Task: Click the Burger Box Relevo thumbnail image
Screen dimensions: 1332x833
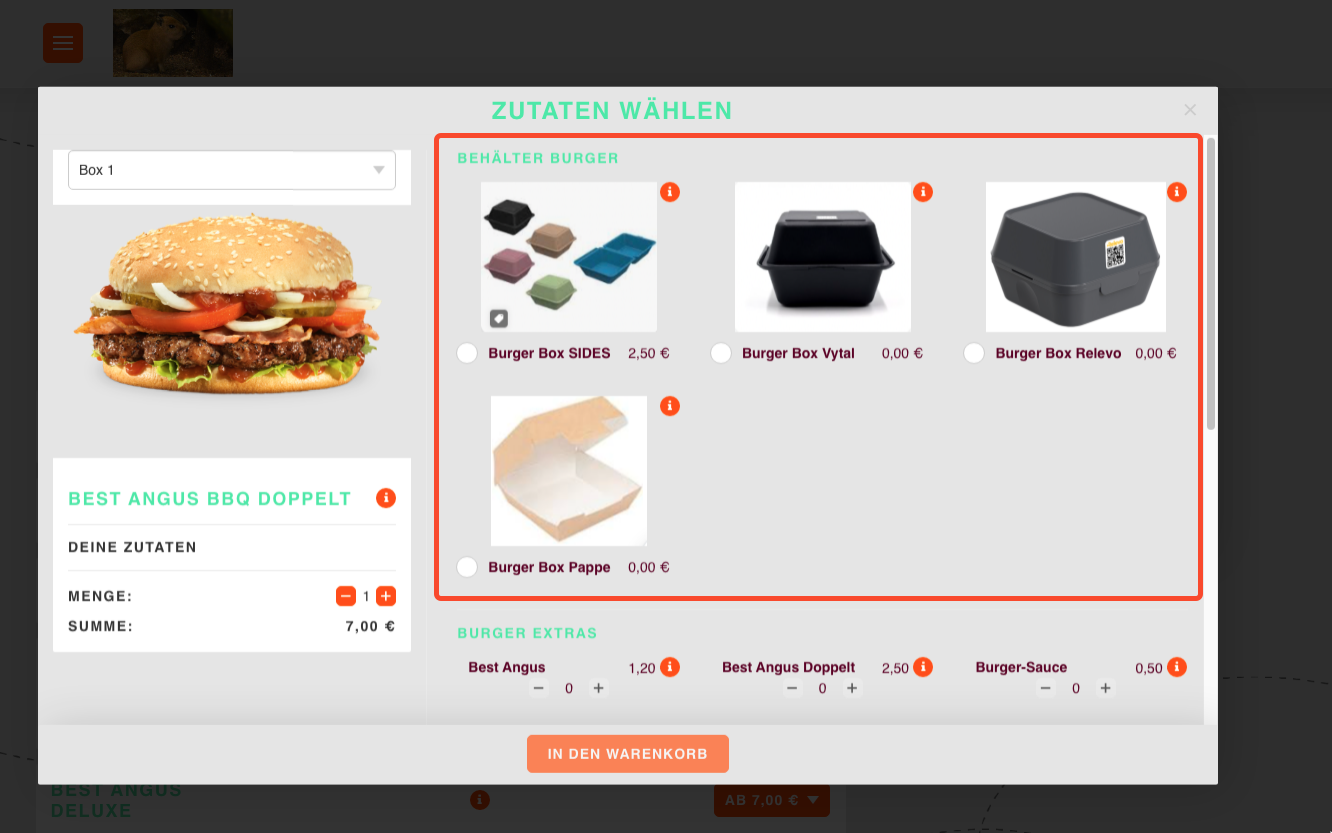Action: pyautogui.click(x=1076, y=257)
